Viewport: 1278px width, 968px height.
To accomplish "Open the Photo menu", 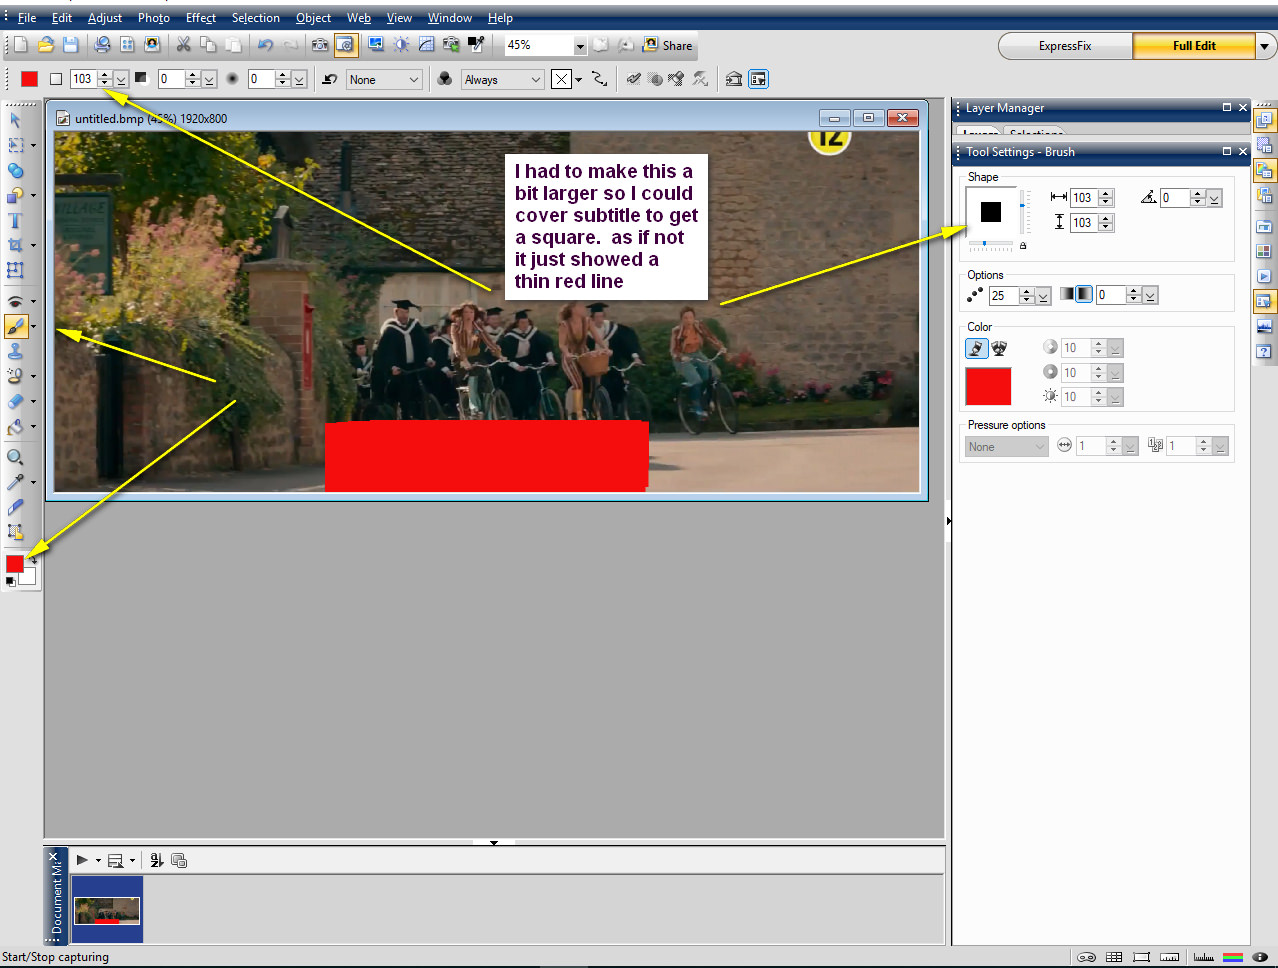I will coord(153,18).
